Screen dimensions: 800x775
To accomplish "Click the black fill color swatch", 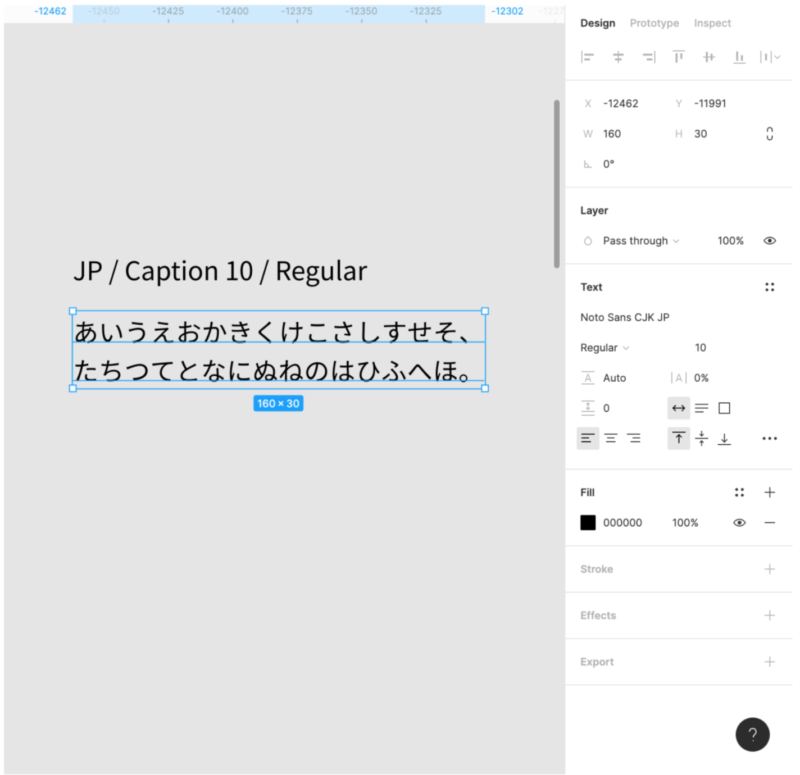I will coord(588,523).
